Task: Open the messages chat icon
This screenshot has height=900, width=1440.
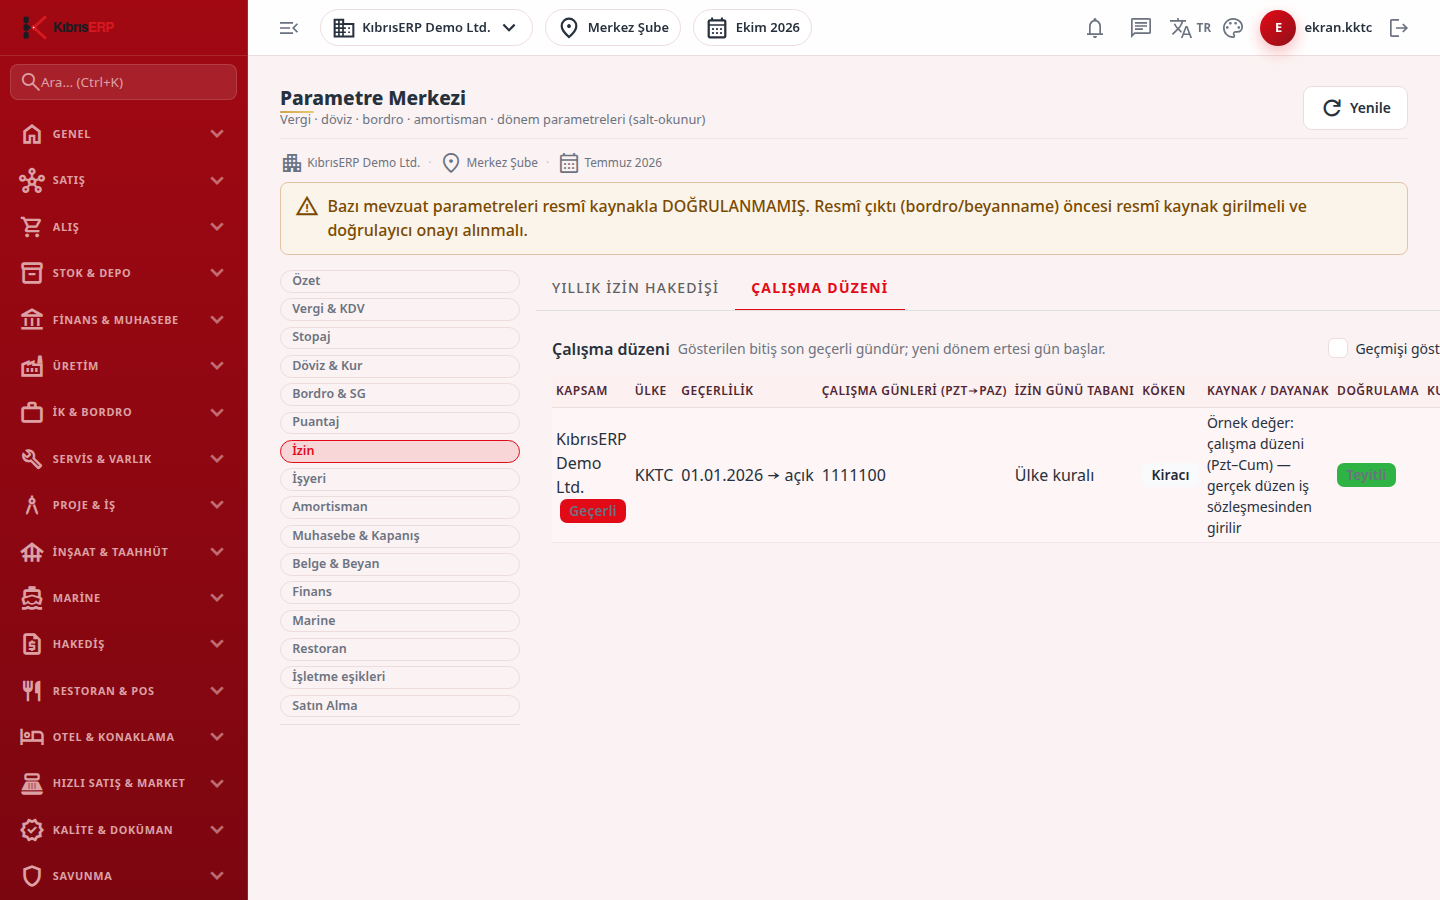Action: pyautogui.click(x=1141, y=28)
